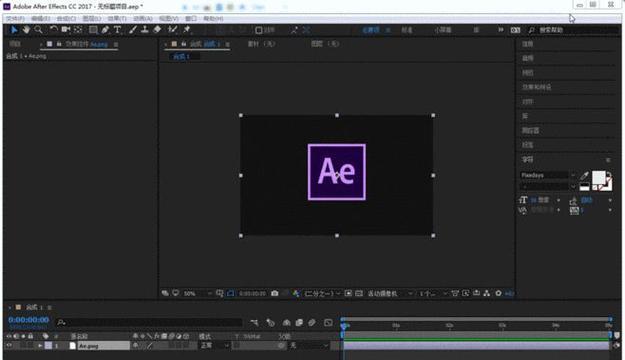The width and height of the screenshot is (625, 360).
Task: Open the Animation menu
Action: (143, 19)
